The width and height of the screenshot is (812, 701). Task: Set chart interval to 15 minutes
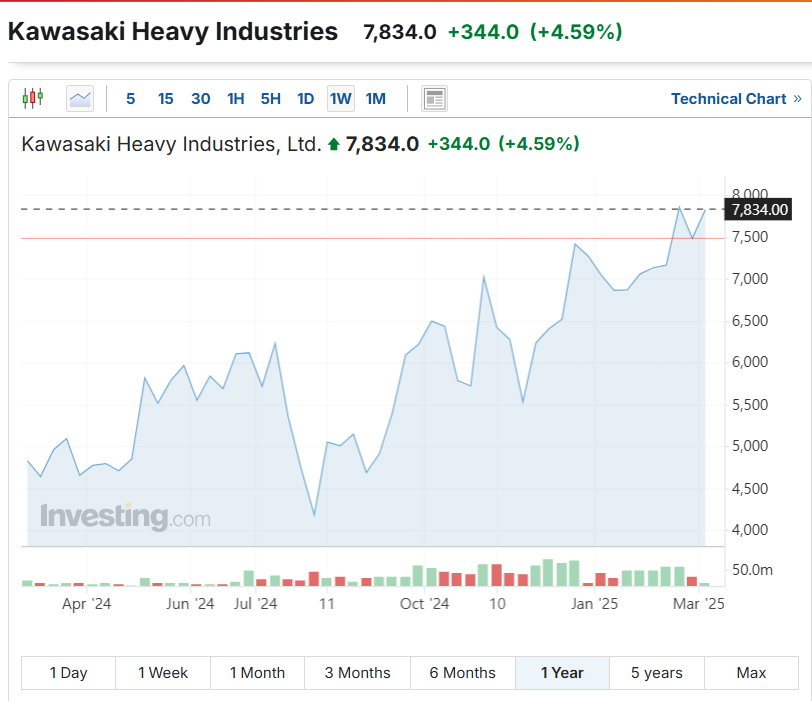tap(165, 98)
